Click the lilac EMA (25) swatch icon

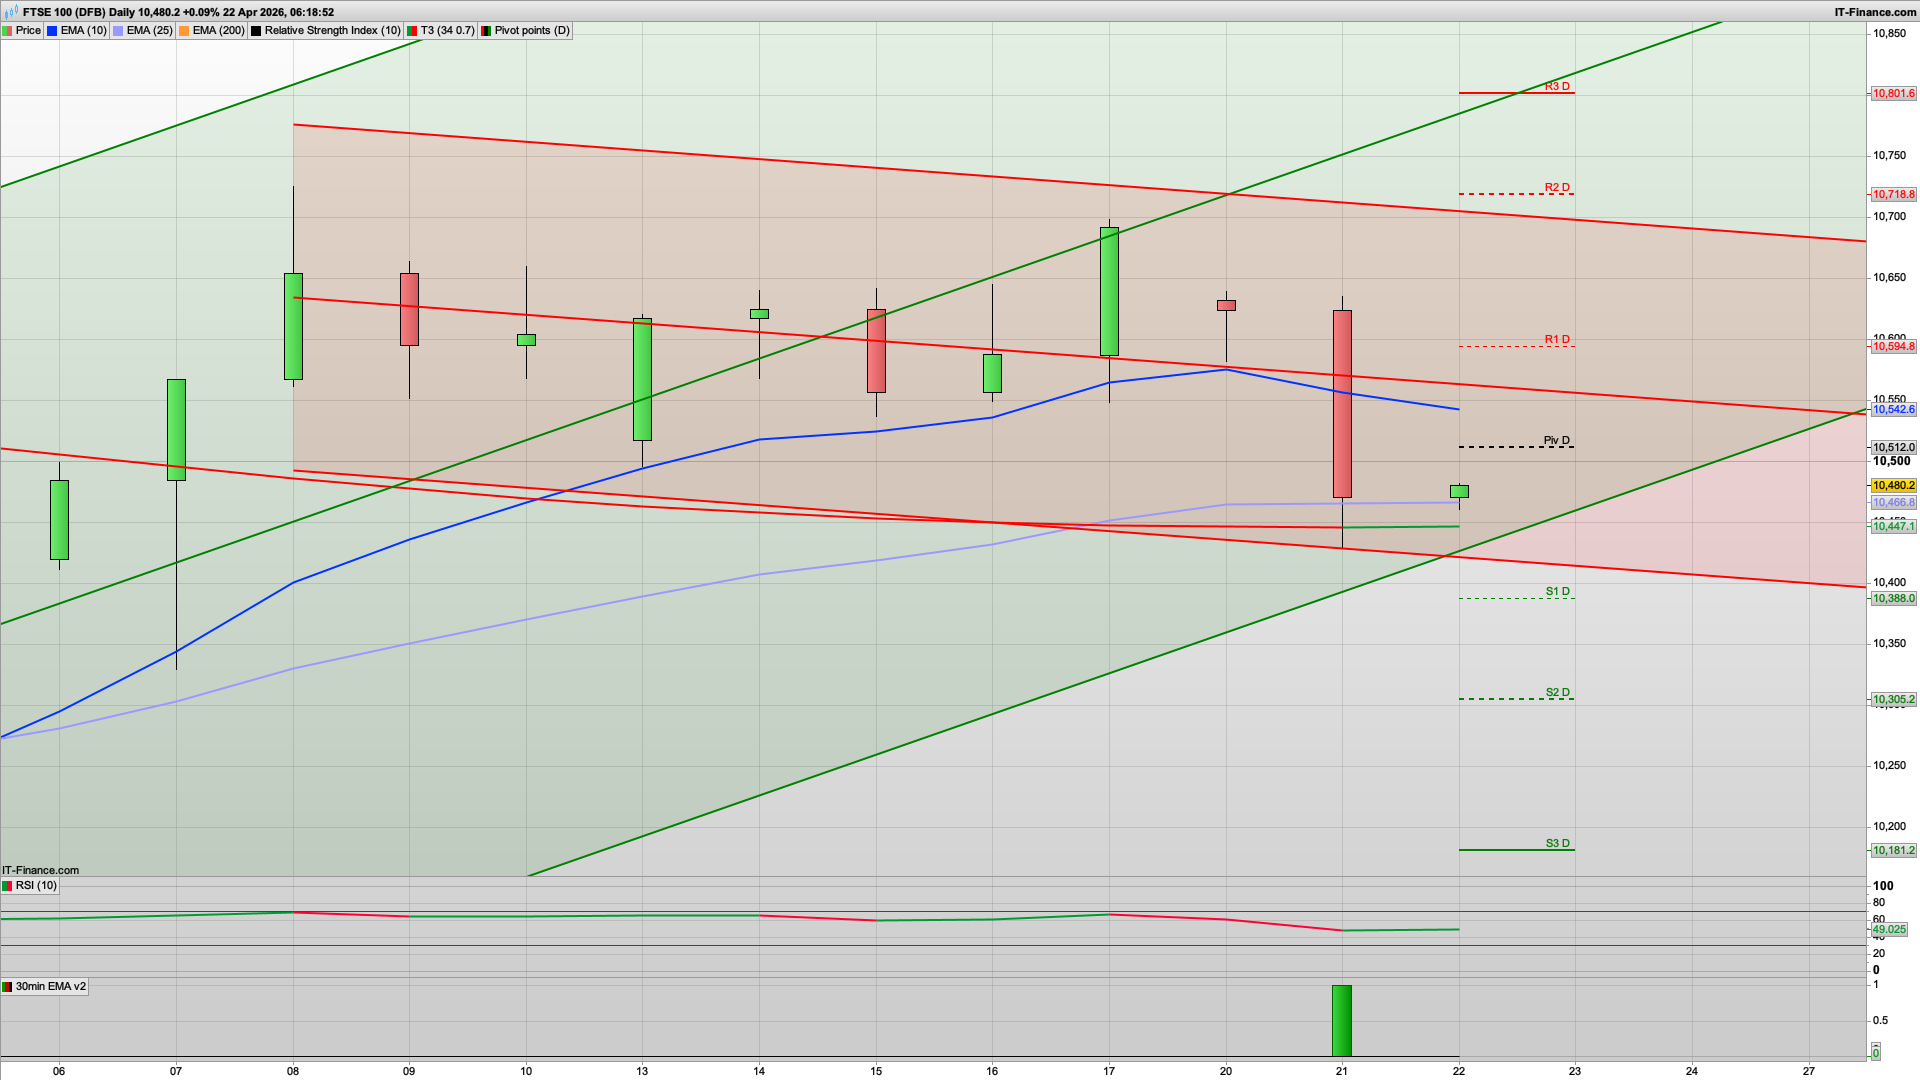pos(116,30)
